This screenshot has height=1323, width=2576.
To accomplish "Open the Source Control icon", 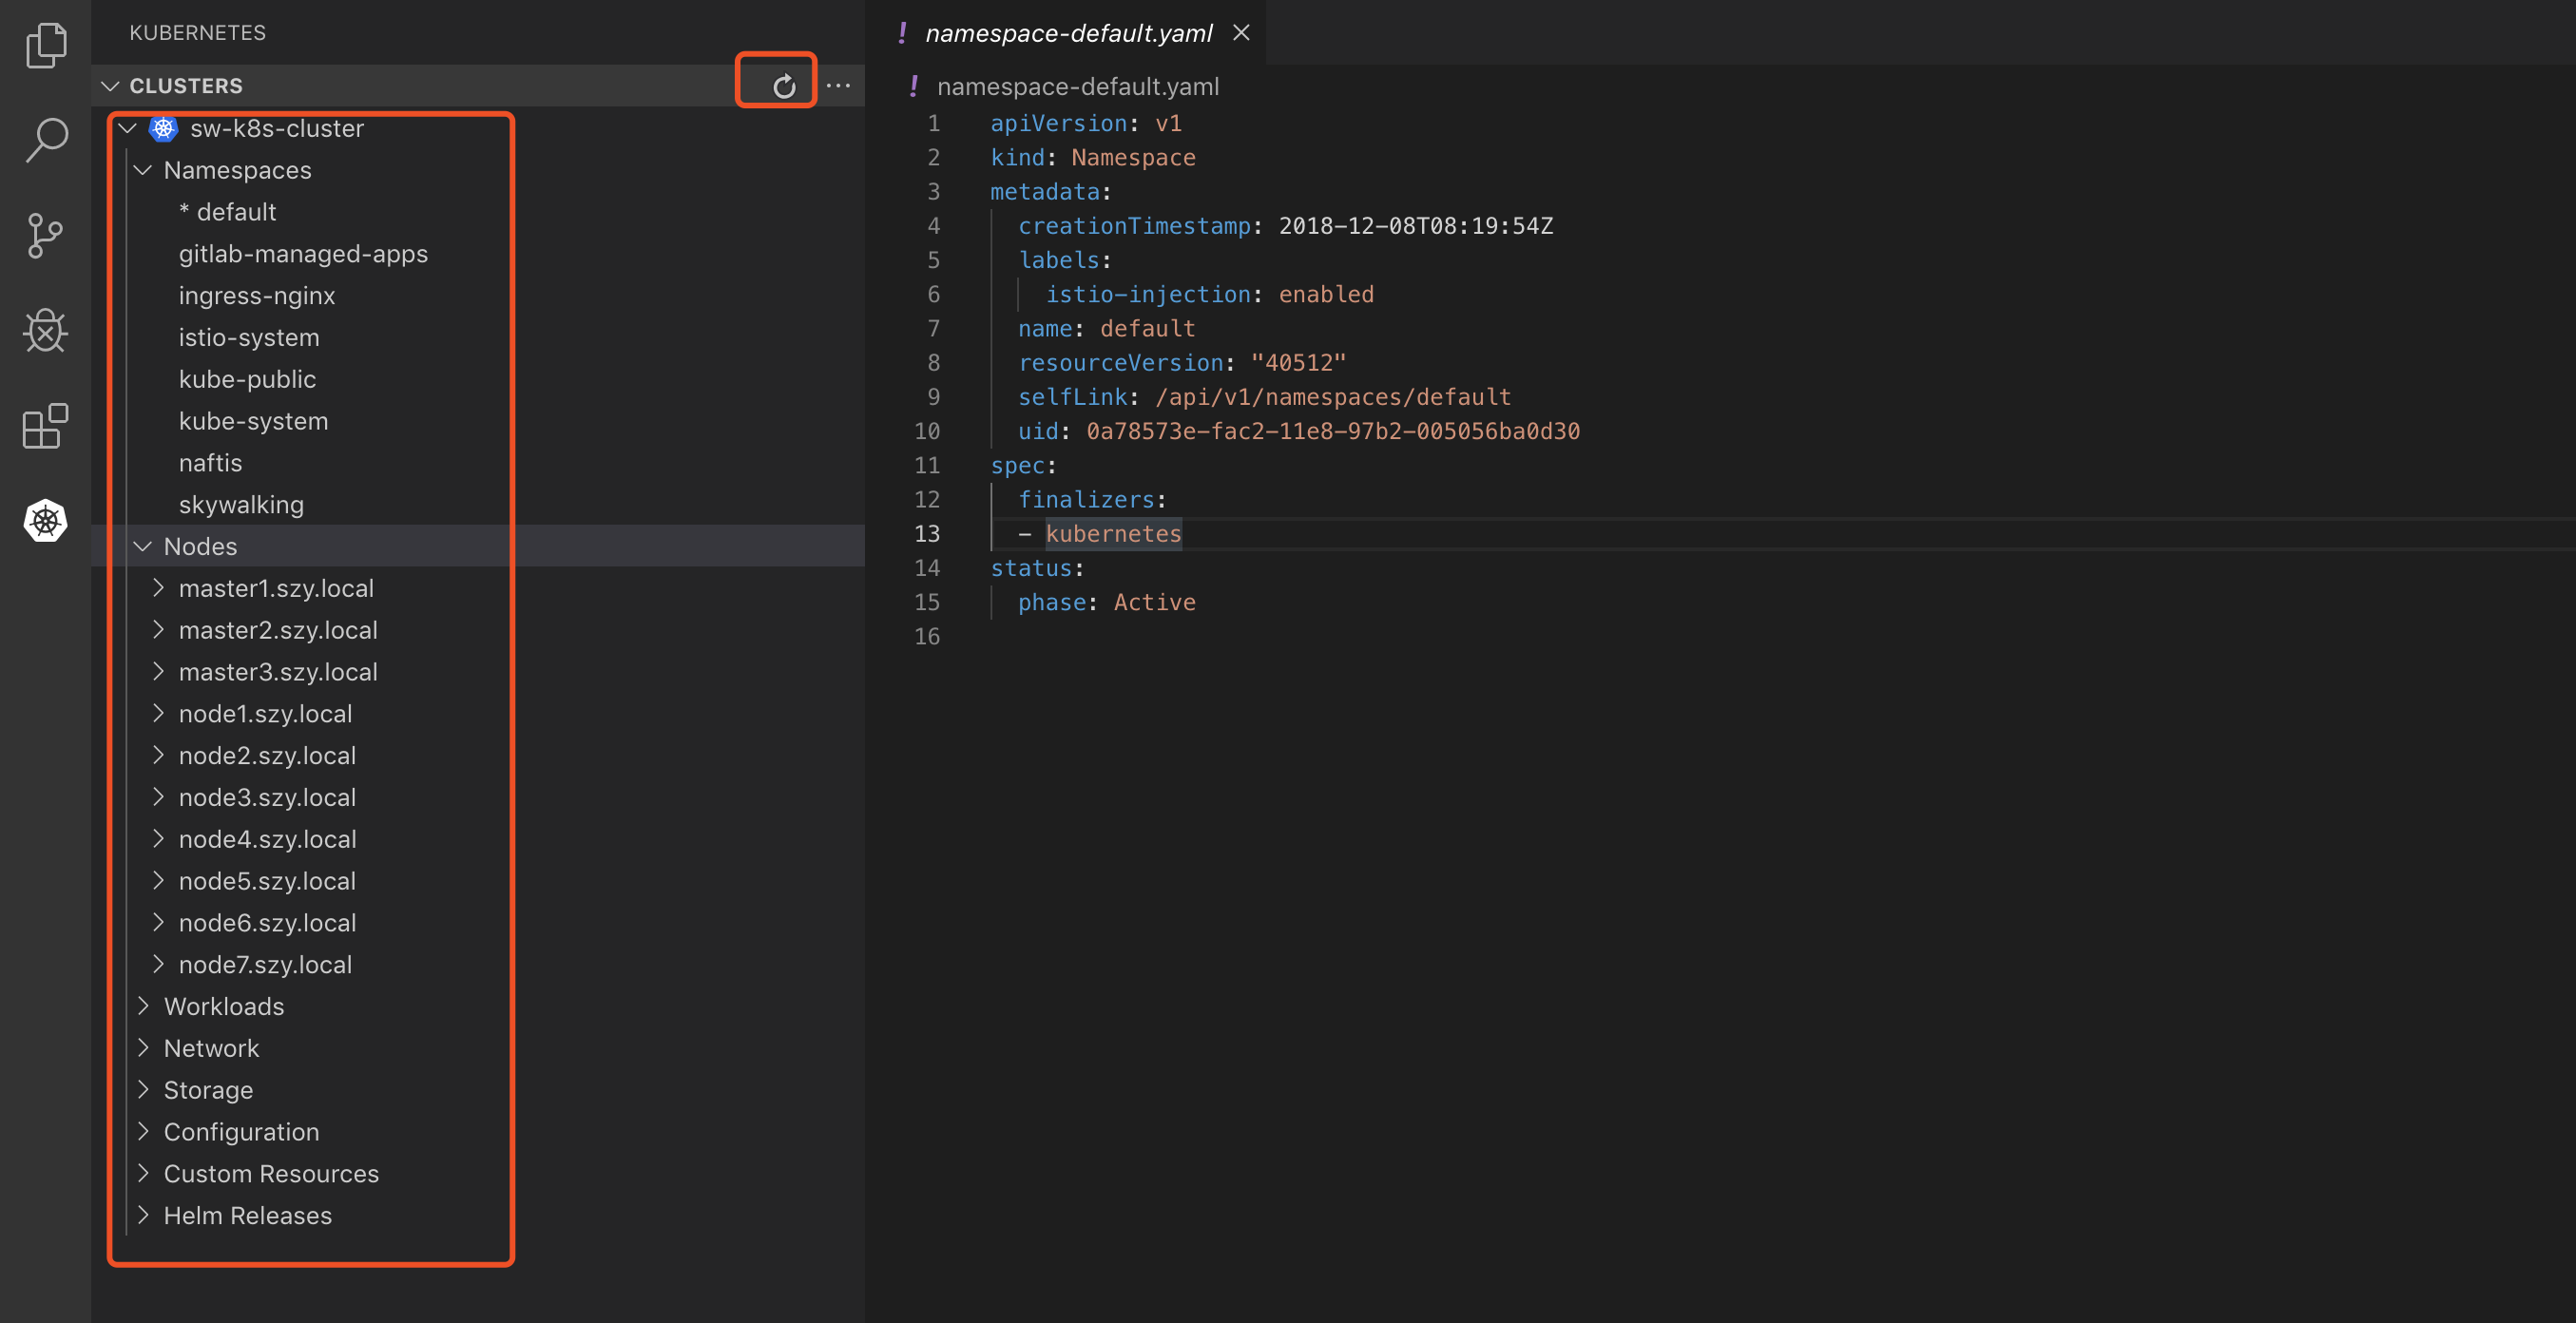I will [45, 236].
